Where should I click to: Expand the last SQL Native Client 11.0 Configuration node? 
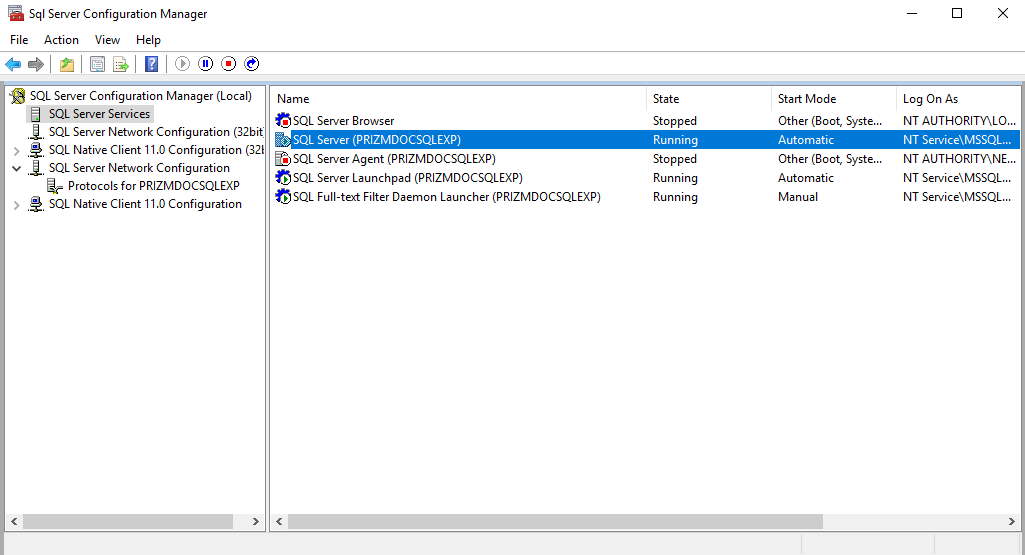pos(16,205)
